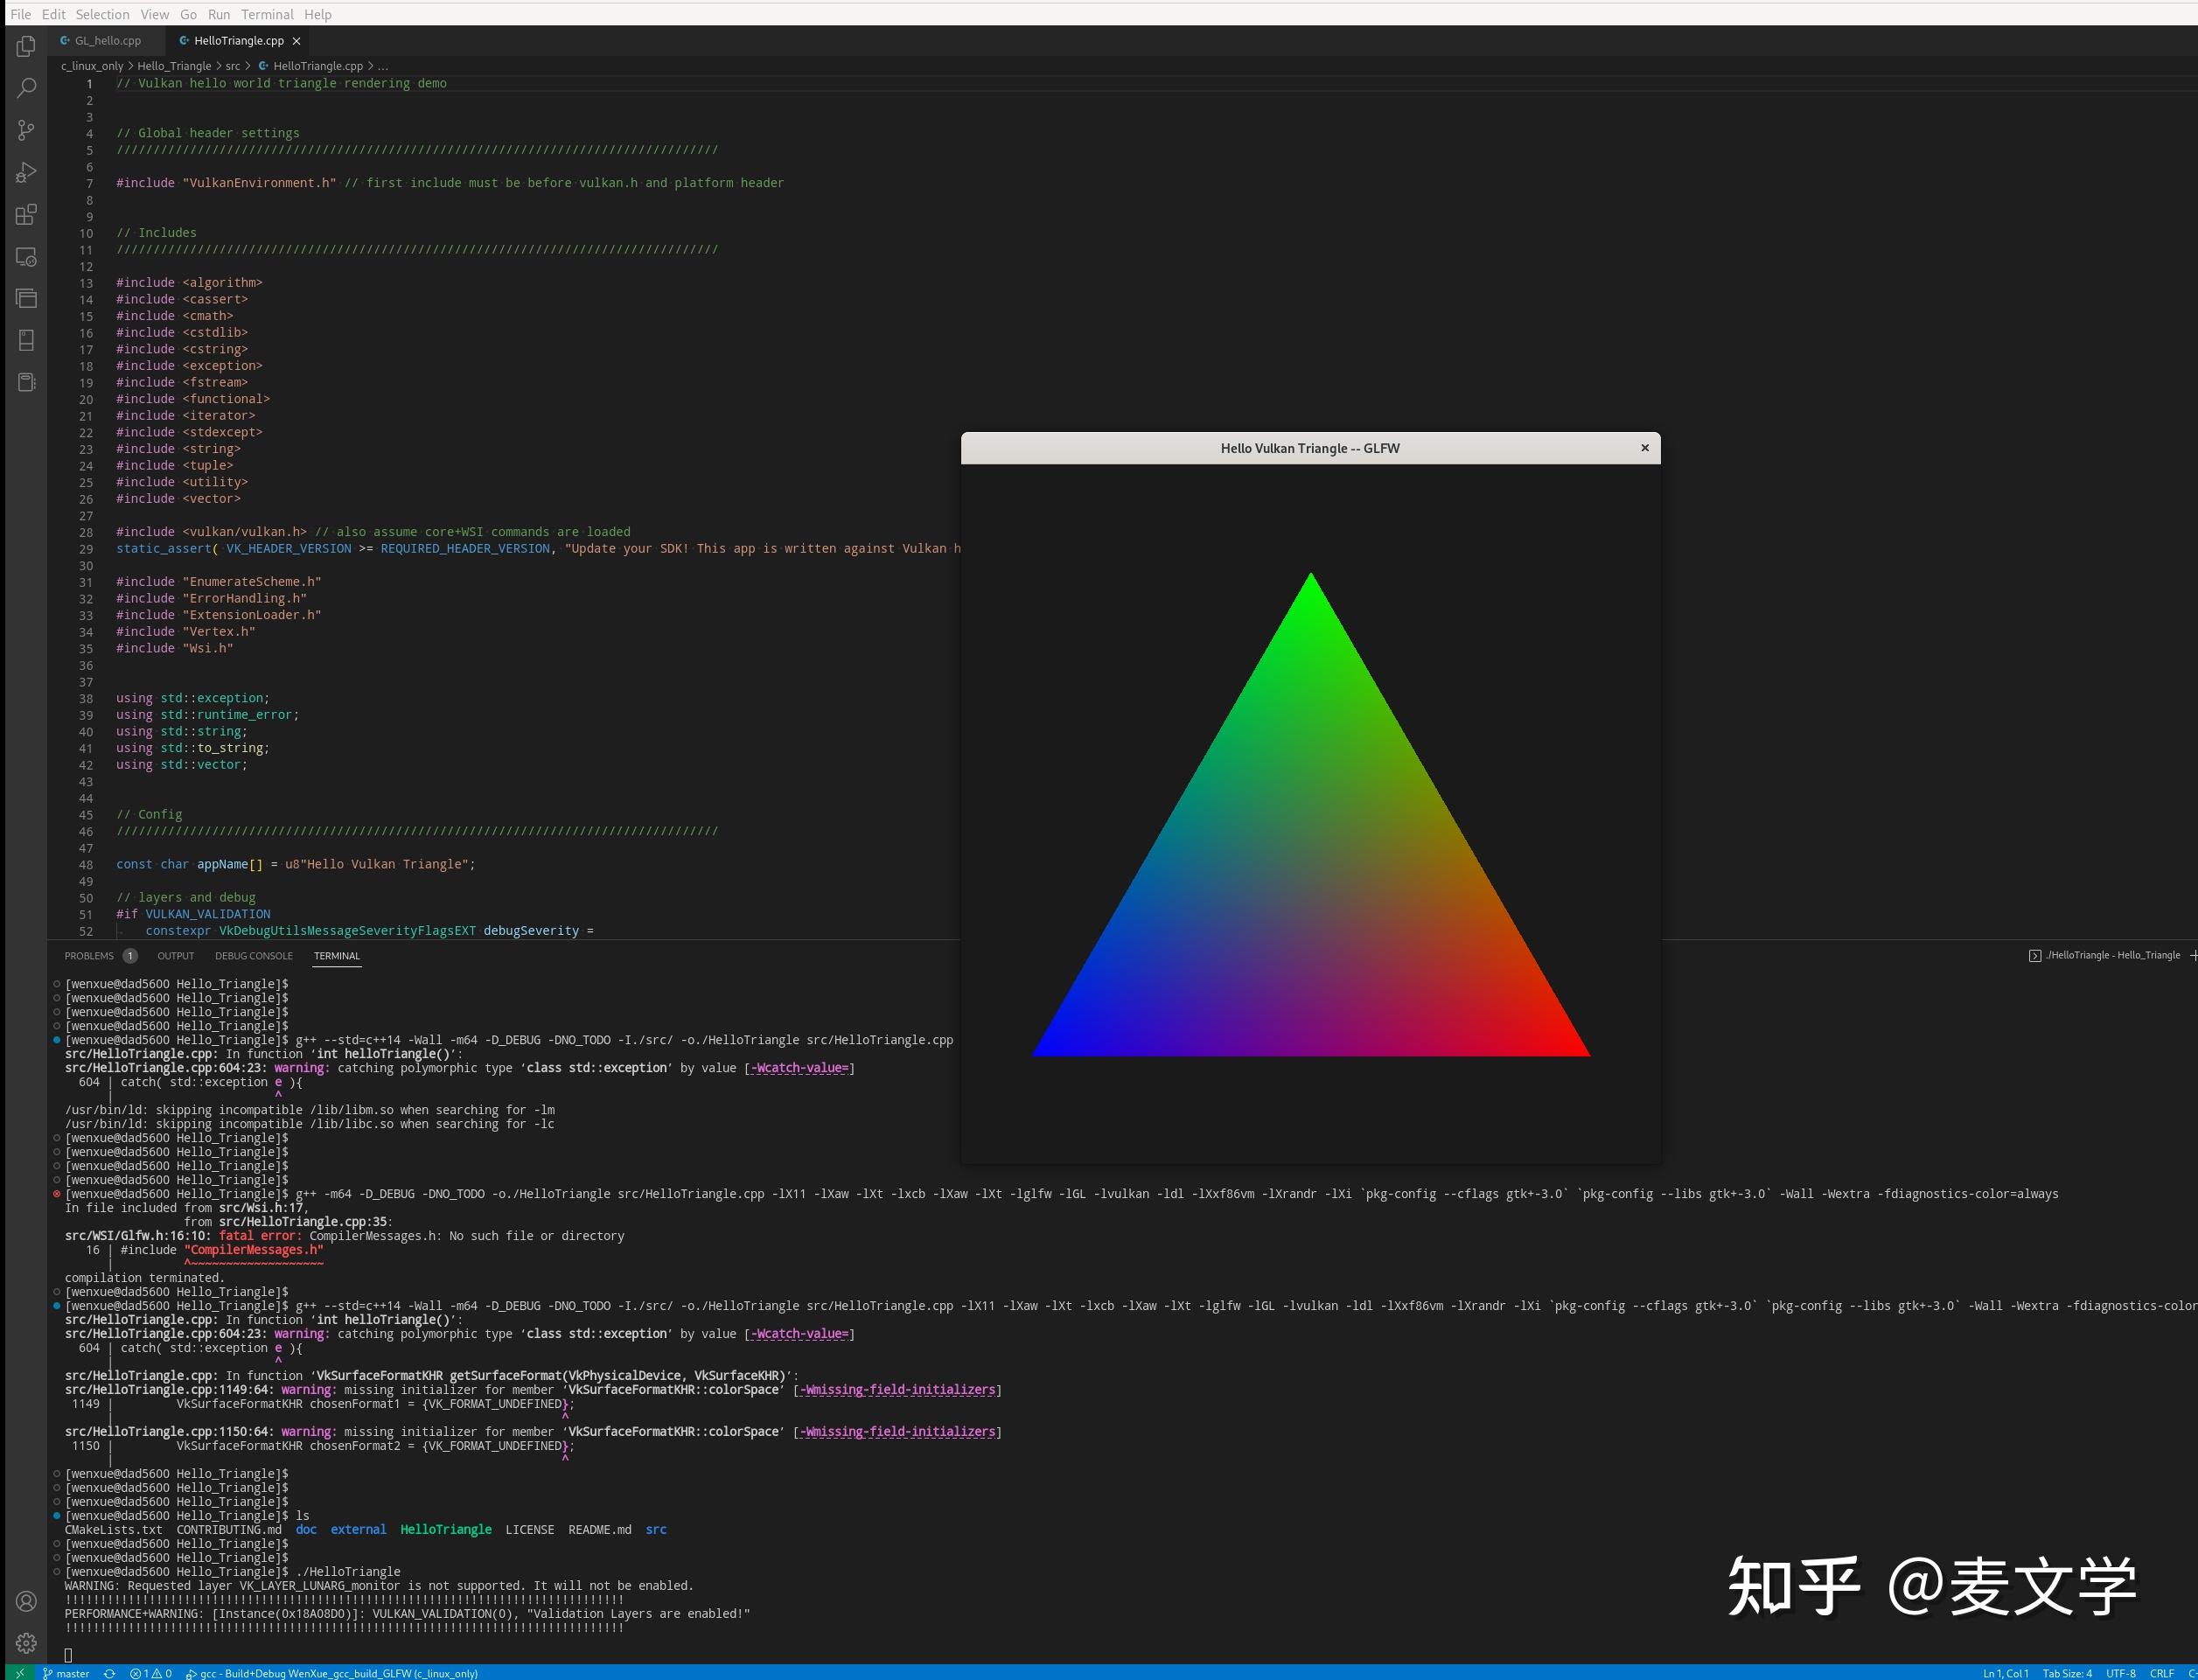
Task: Expand the ... symbols breadcrumb
Action: click(x=382, y=65)
